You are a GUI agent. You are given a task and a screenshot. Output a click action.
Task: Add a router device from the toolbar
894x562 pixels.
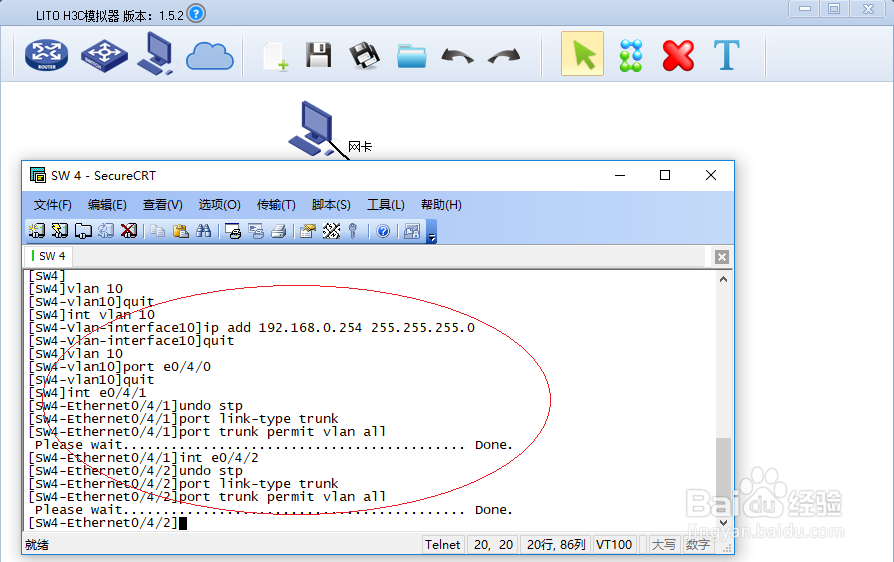point(46,55)
